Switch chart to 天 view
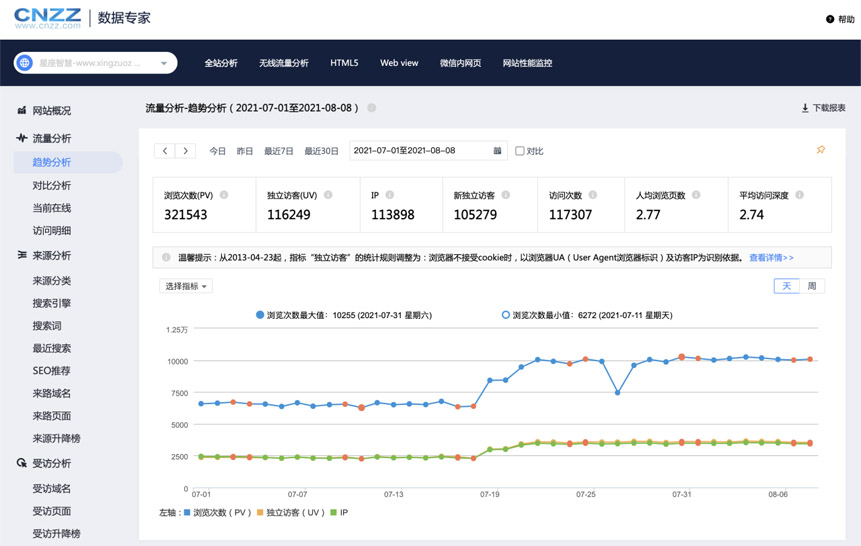Screen dimensions: 861x546 point(786,286)
